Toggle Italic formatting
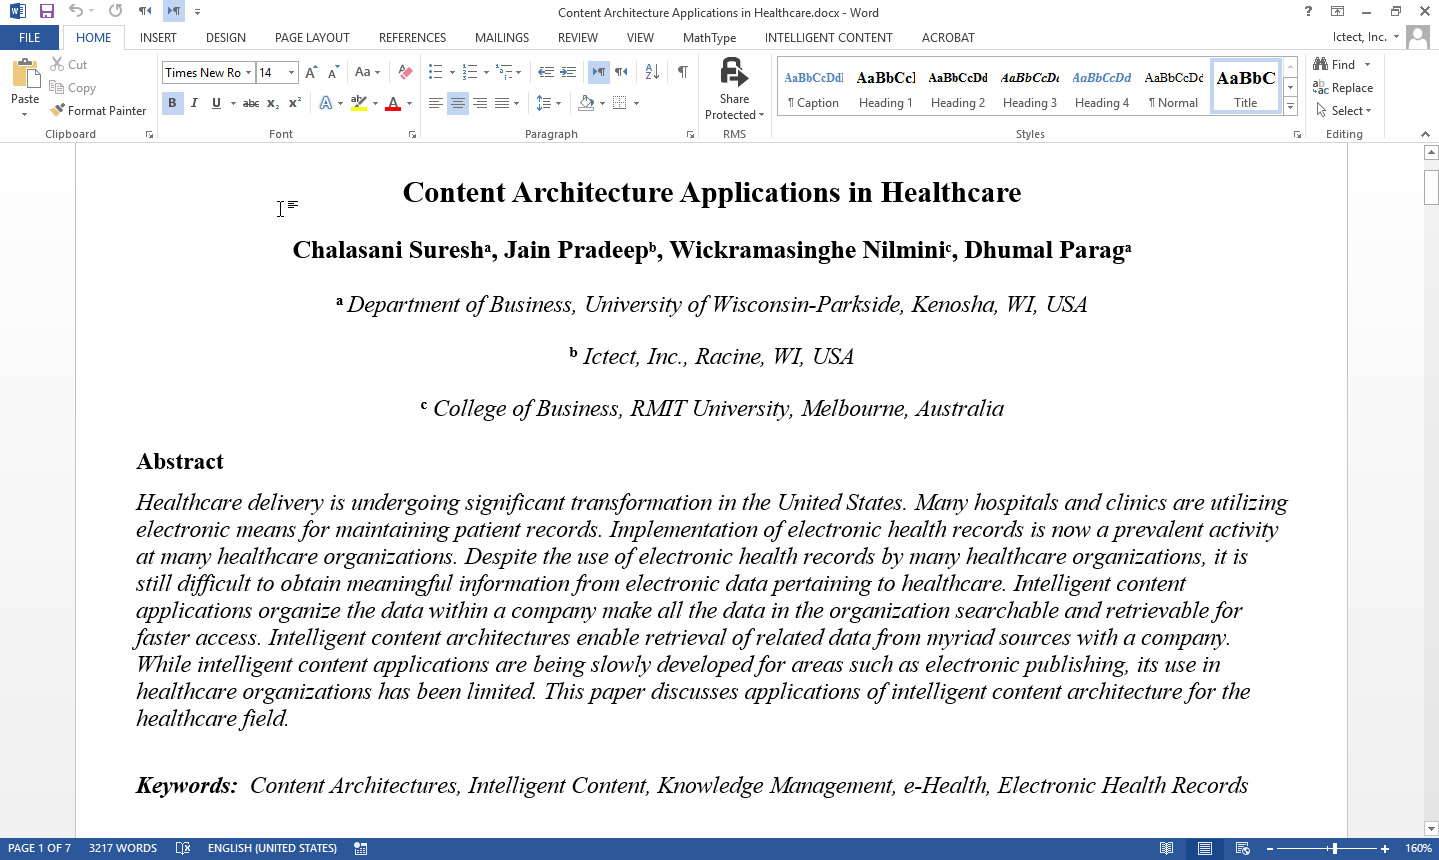Screen dimensions: 1439x860 [194, 103]
